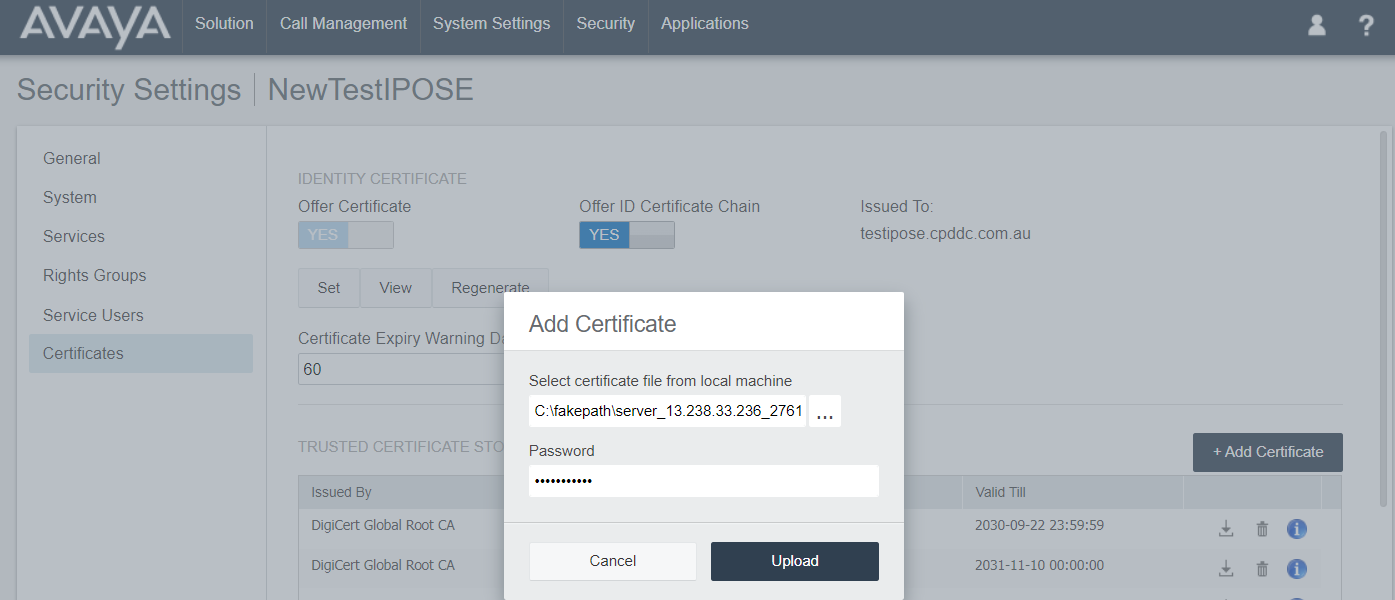This screenshot has width=1395, height=600.
Task: Click the View identity certificate button
Action: coord(395,288)
